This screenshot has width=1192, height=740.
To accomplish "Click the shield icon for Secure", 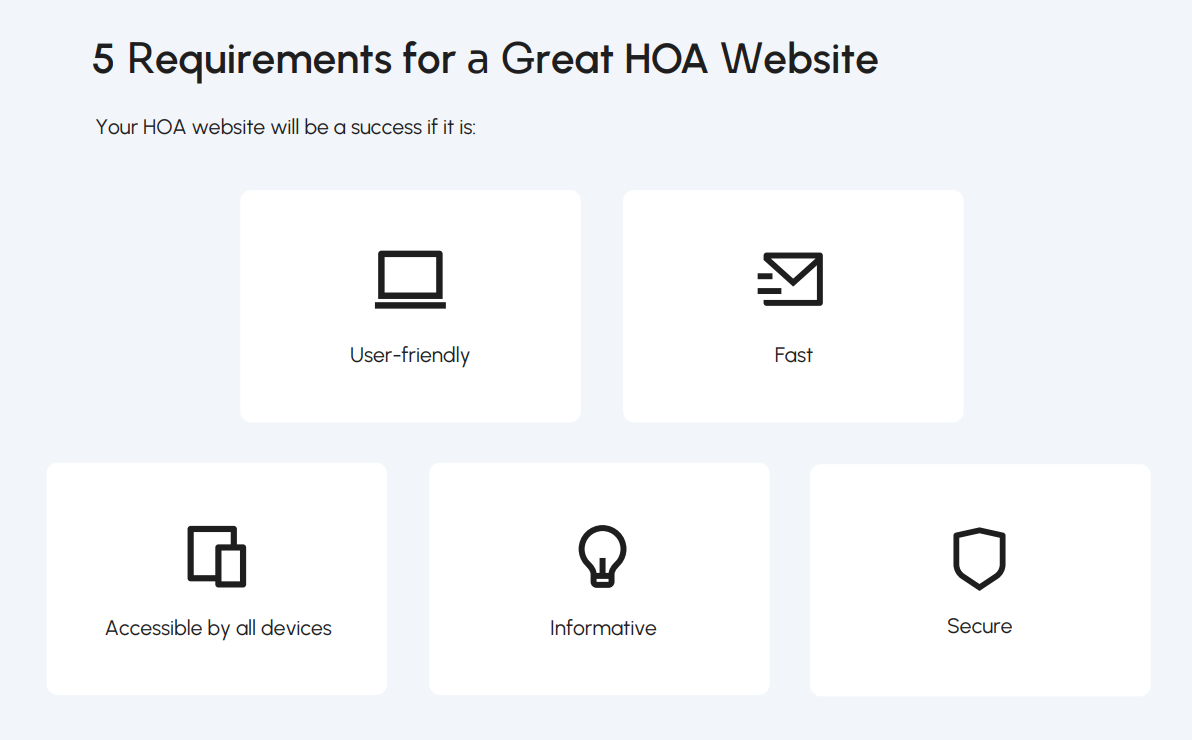I will pyautogui.click(x=979, y=558).
